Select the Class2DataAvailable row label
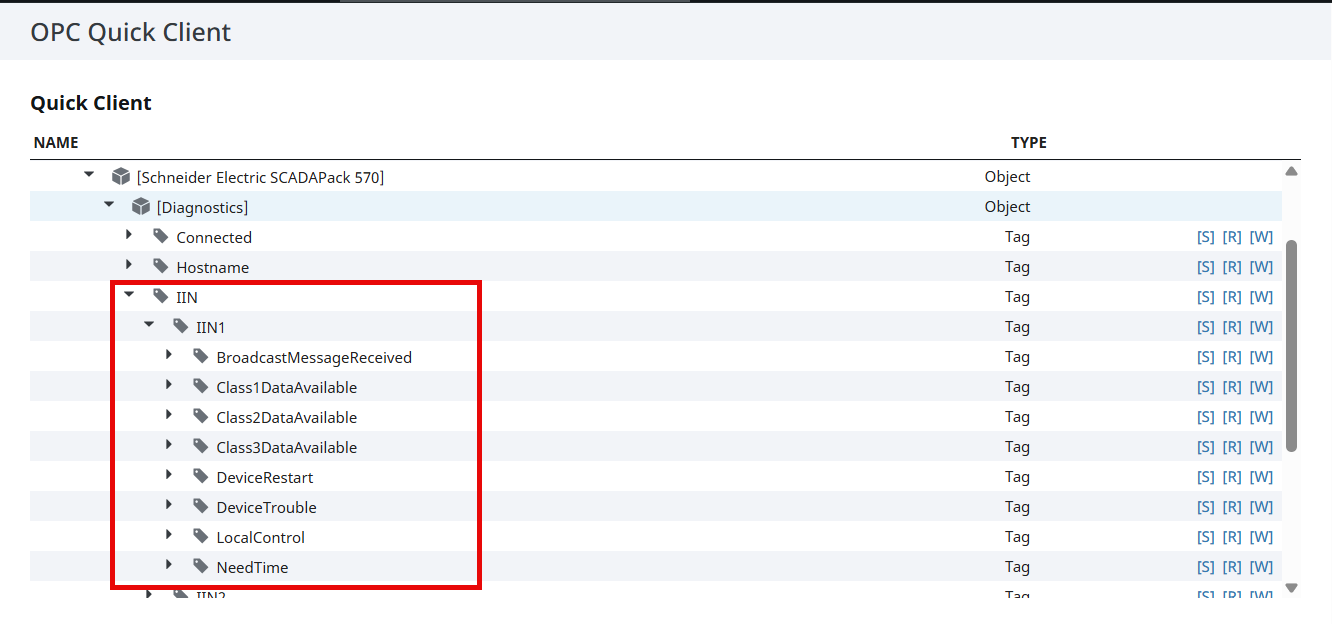Screen dimensions: 1332x624 286,417
